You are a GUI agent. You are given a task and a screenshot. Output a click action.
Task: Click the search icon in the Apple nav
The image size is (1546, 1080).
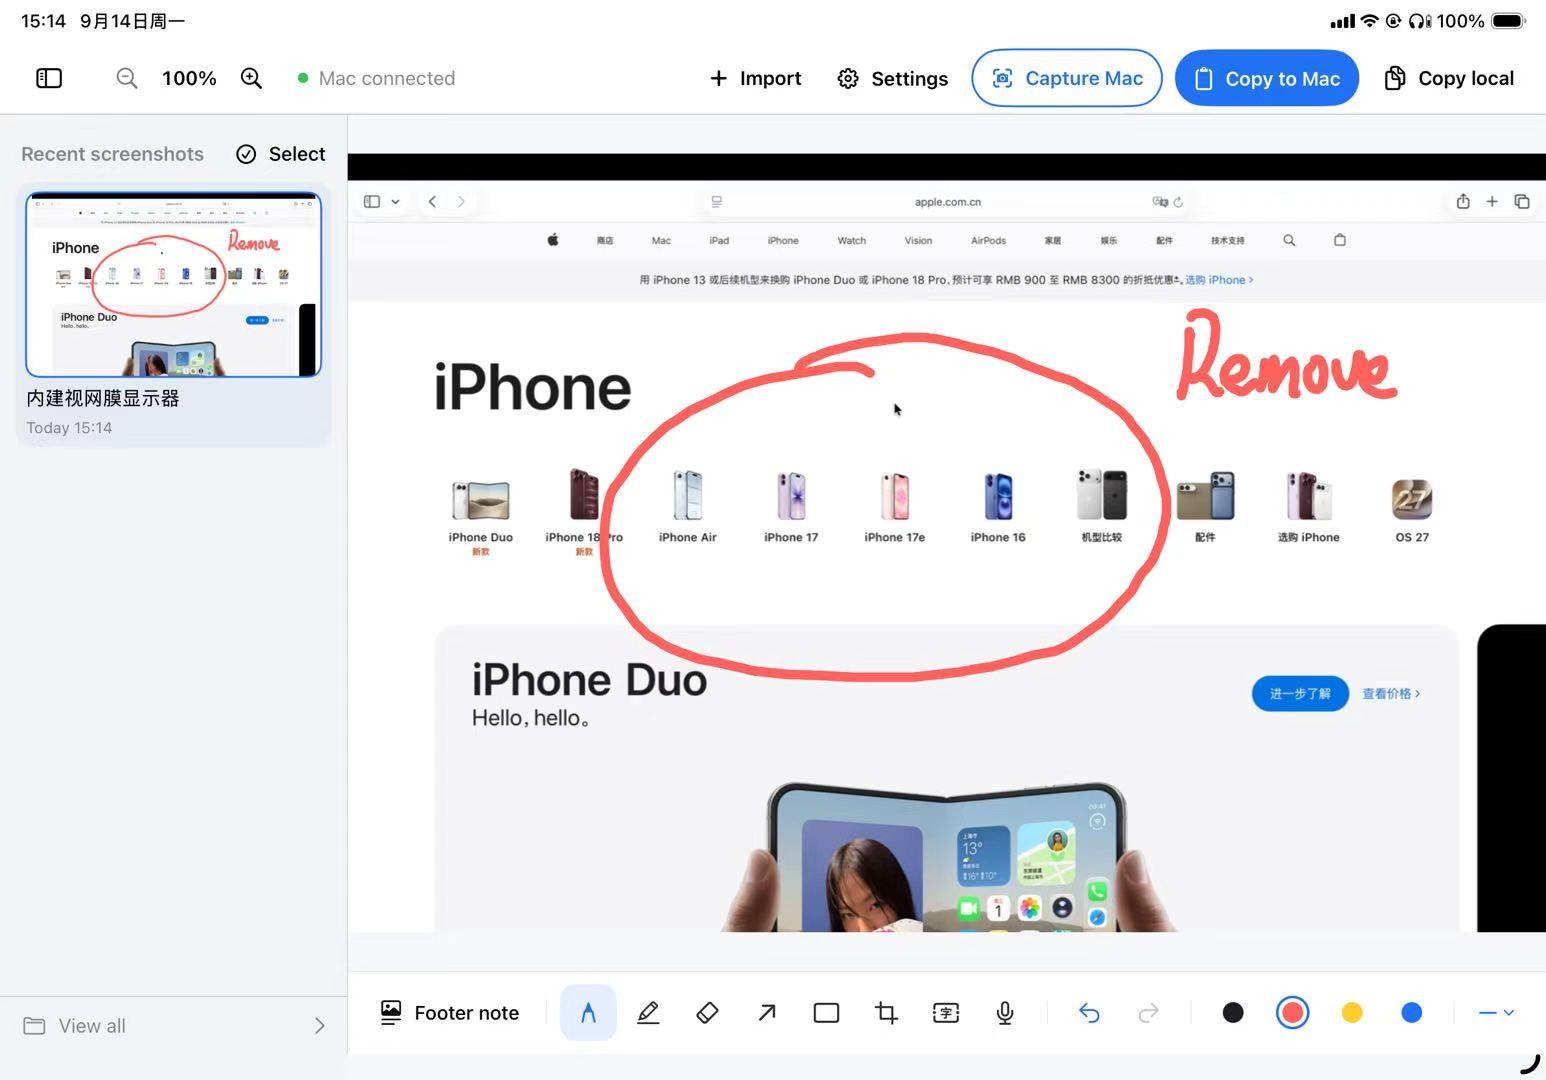[1289, 240]
